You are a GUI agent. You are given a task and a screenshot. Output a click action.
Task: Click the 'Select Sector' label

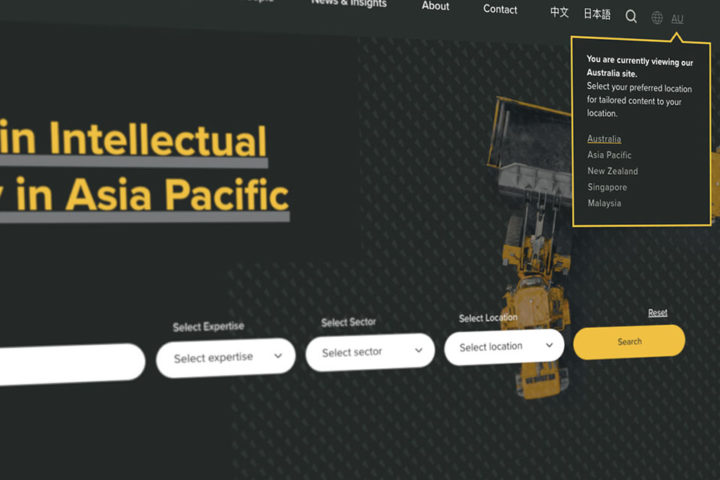pos(349,322)
